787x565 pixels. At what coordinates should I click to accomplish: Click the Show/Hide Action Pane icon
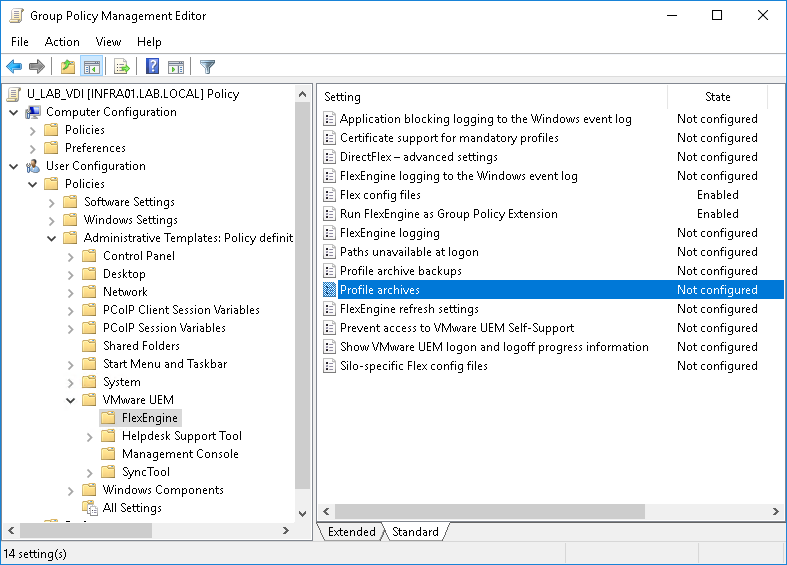click(176, 67)
